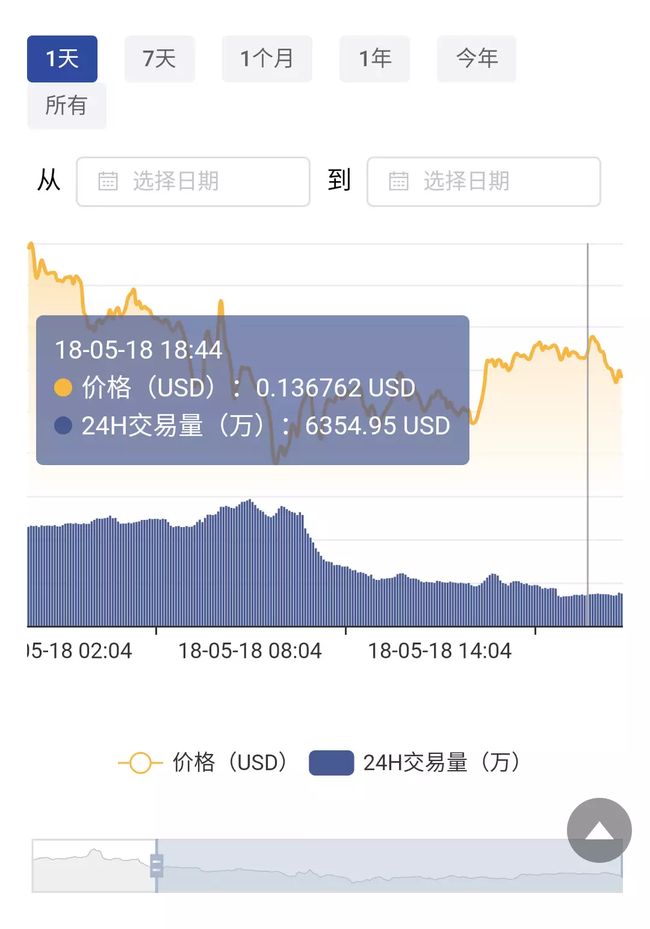Select the 1天 time range tab

pos(62,59)
